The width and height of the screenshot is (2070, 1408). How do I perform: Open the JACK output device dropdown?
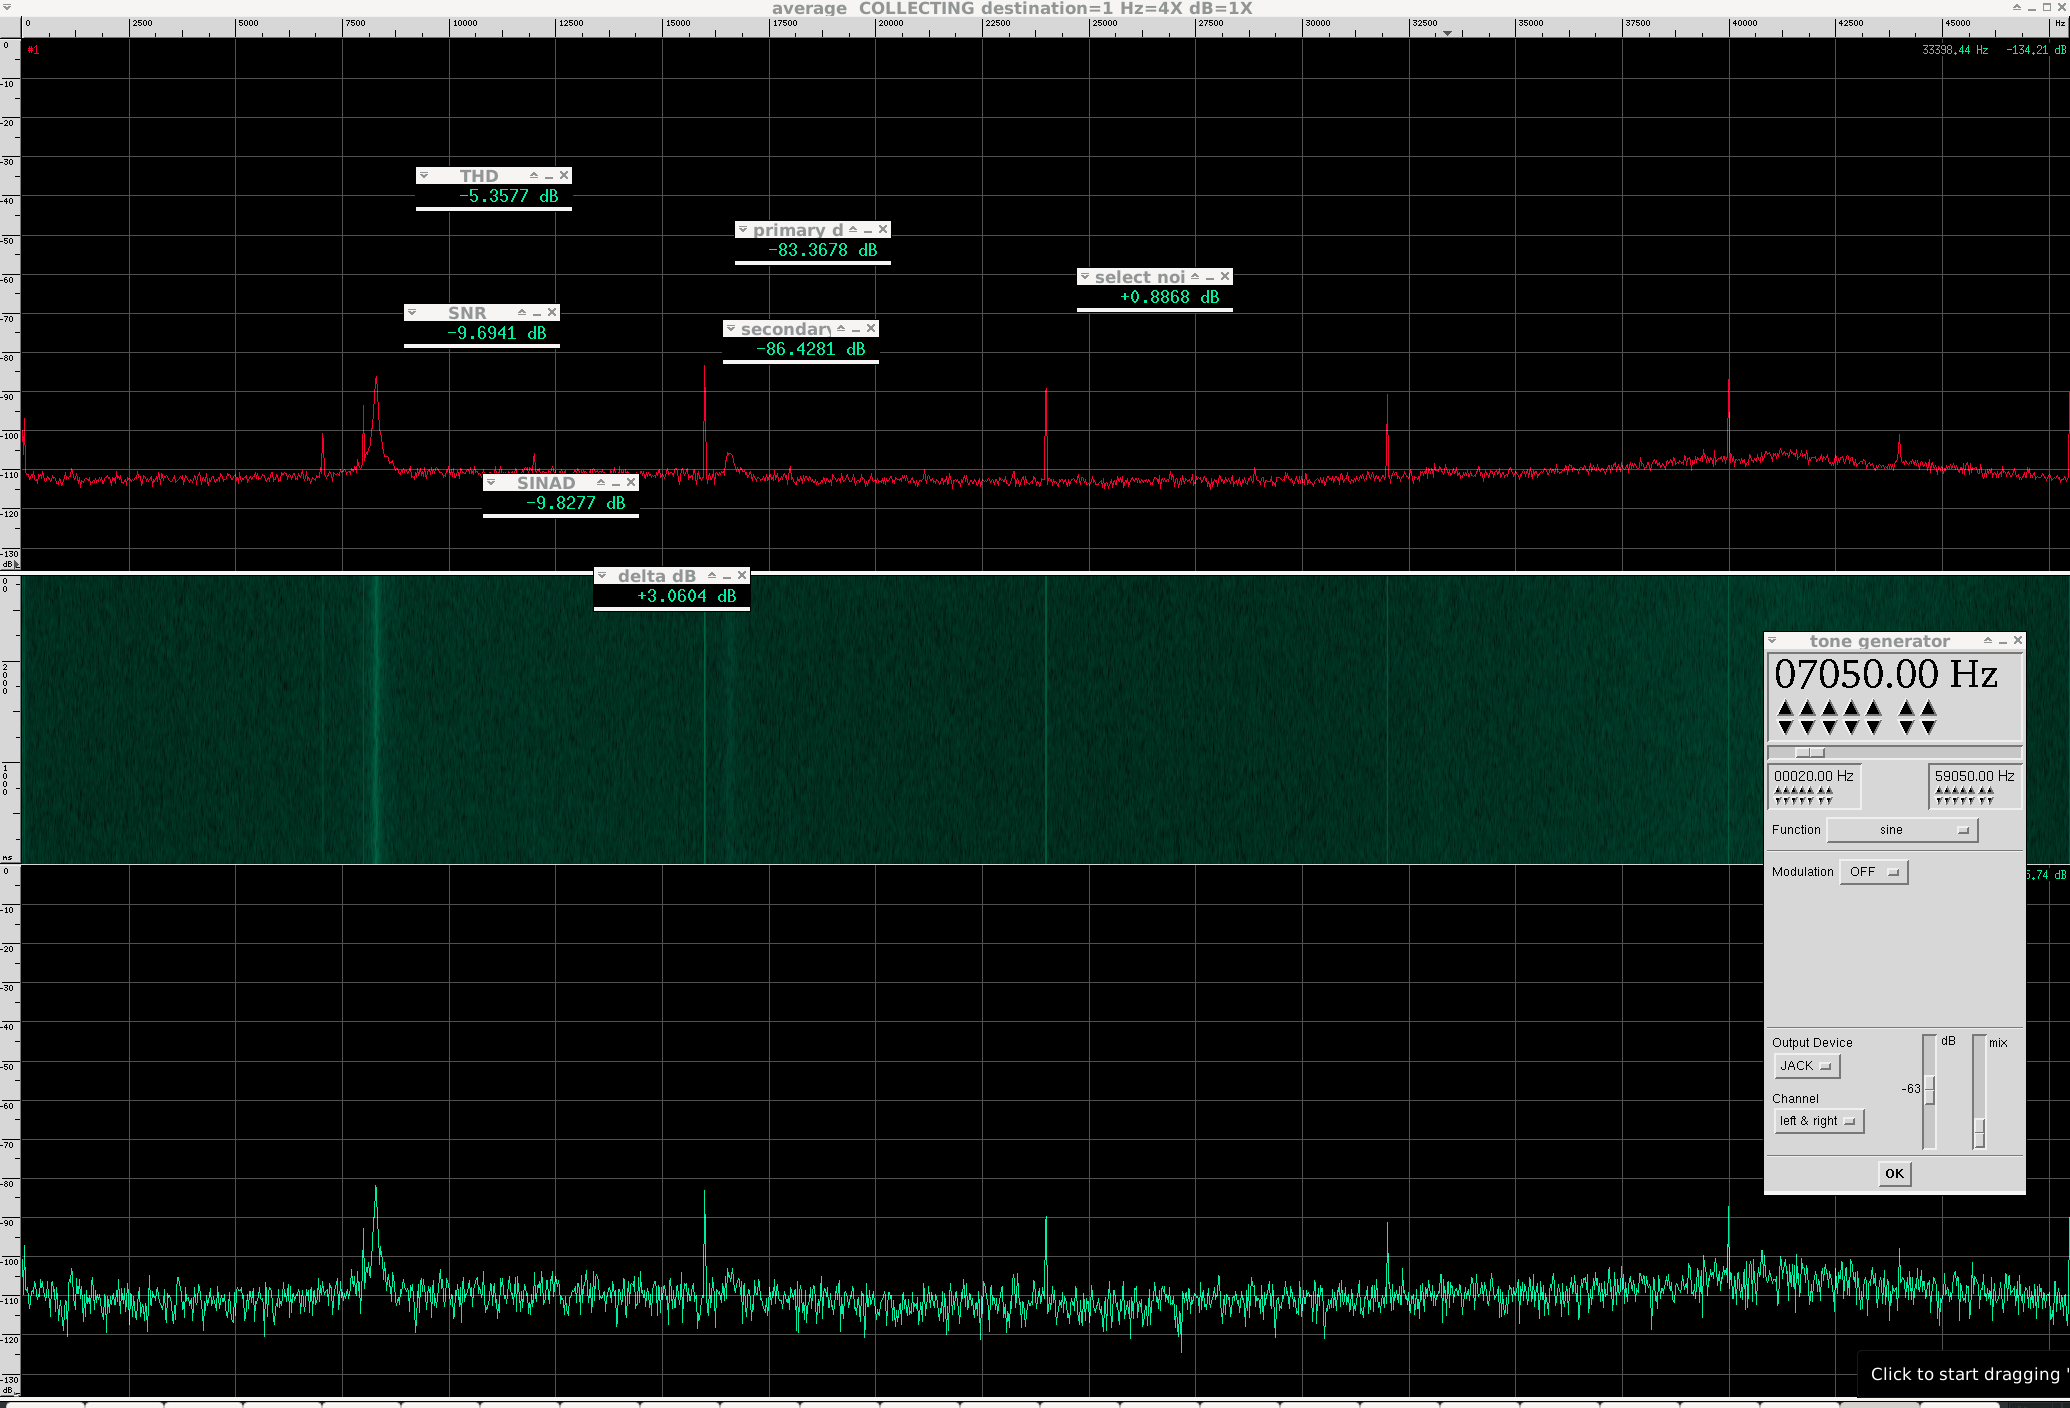(1806, 1066)
